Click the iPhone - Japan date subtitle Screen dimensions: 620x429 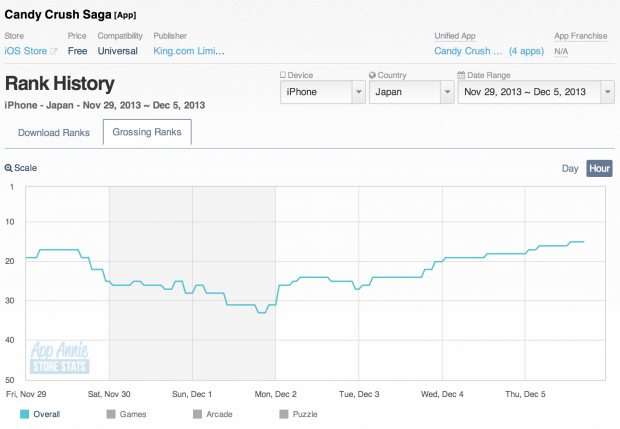(x=105, y=105)
